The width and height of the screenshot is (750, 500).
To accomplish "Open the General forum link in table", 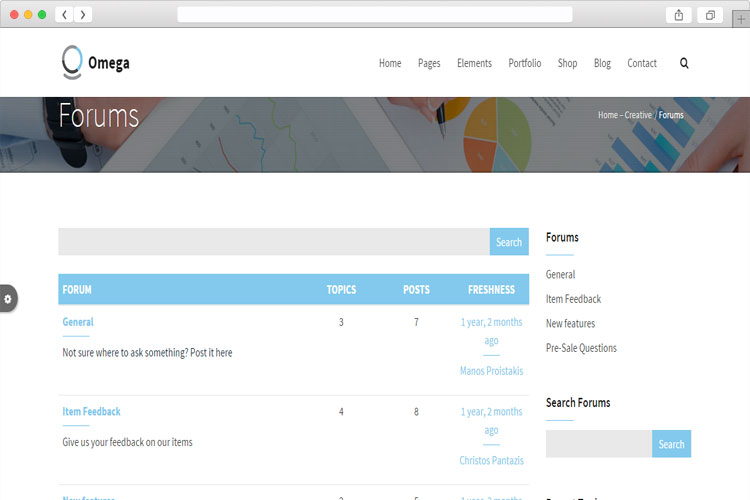I will point(78,322).
